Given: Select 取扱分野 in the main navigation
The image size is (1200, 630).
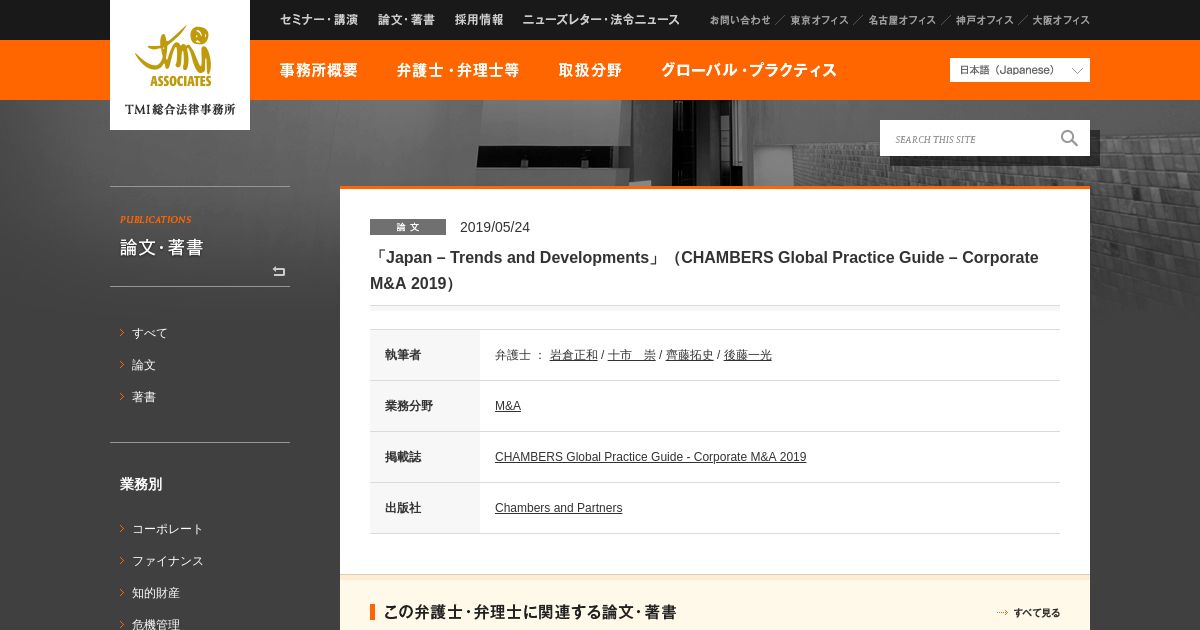Looking at the screenshot, I should pyautogui.click(x=590, y=70).
